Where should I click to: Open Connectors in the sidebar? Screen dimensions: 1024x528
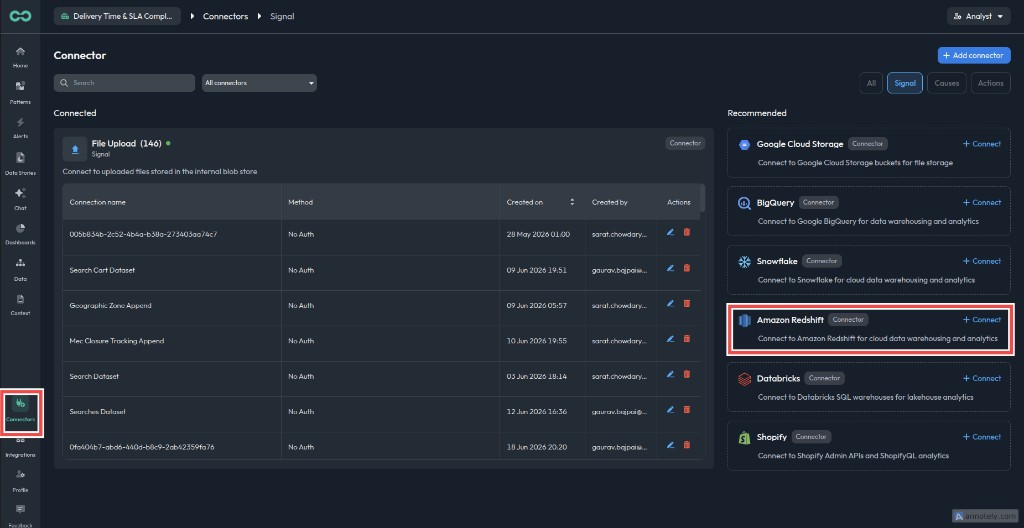coord(20,410)
